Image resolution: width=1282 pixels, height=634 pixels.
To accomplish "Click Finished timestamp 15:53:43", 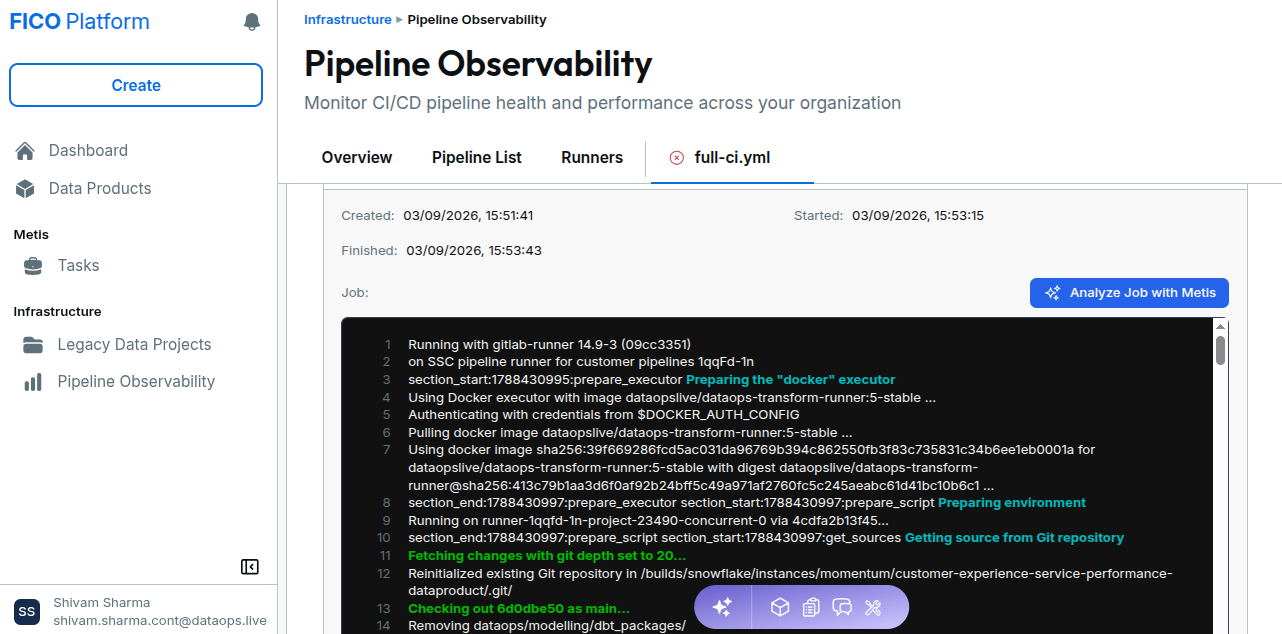I will (x=474, y=251).
